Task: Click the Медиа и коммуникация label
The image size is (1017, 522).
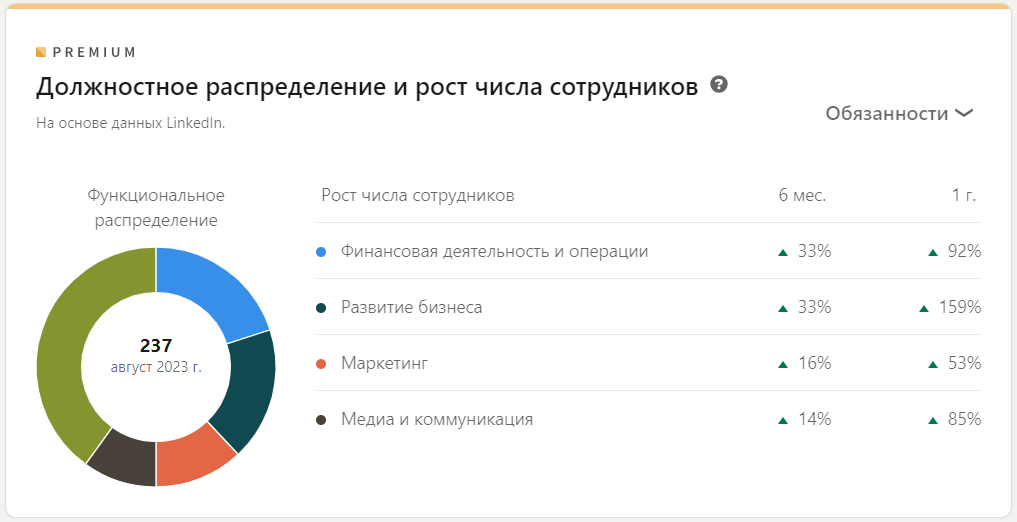Action: (436, 420)
